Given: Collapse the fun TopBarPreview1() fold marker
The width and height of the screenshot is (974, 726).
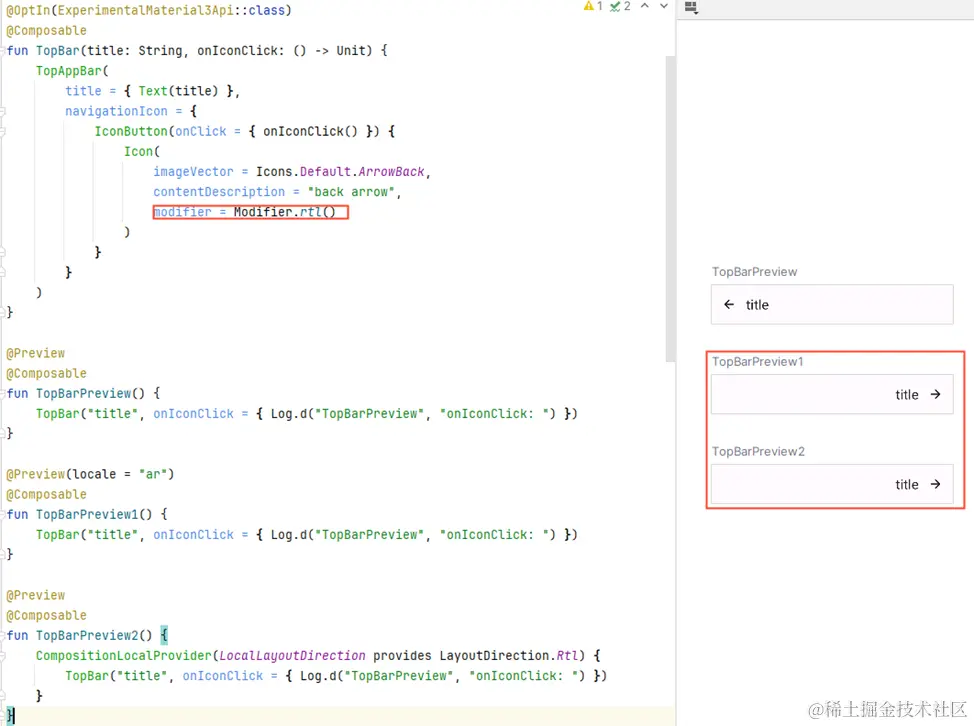Looking at the screenshot, I should [x=3, y=515].
